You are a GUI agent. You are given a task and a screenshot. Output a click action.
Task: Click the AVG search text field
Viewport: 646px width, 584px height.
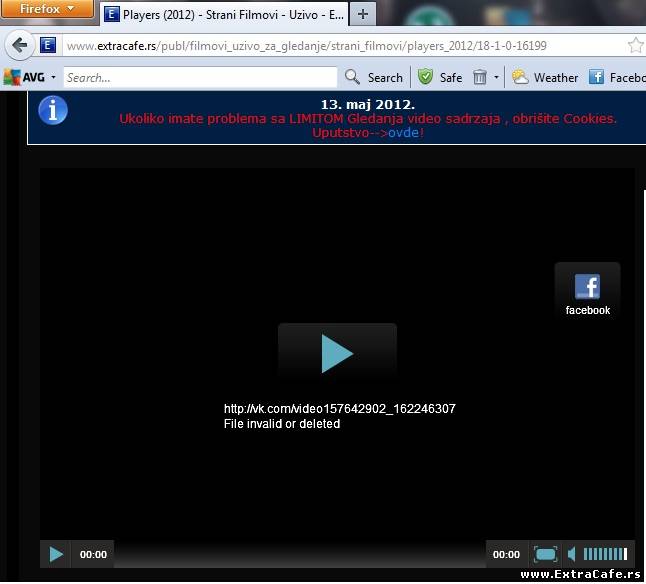point(200,77)
